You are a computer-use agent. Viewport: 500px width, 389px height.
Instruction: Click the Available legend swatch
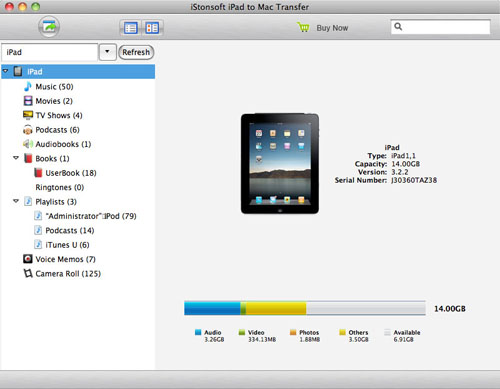click(387, 332)
